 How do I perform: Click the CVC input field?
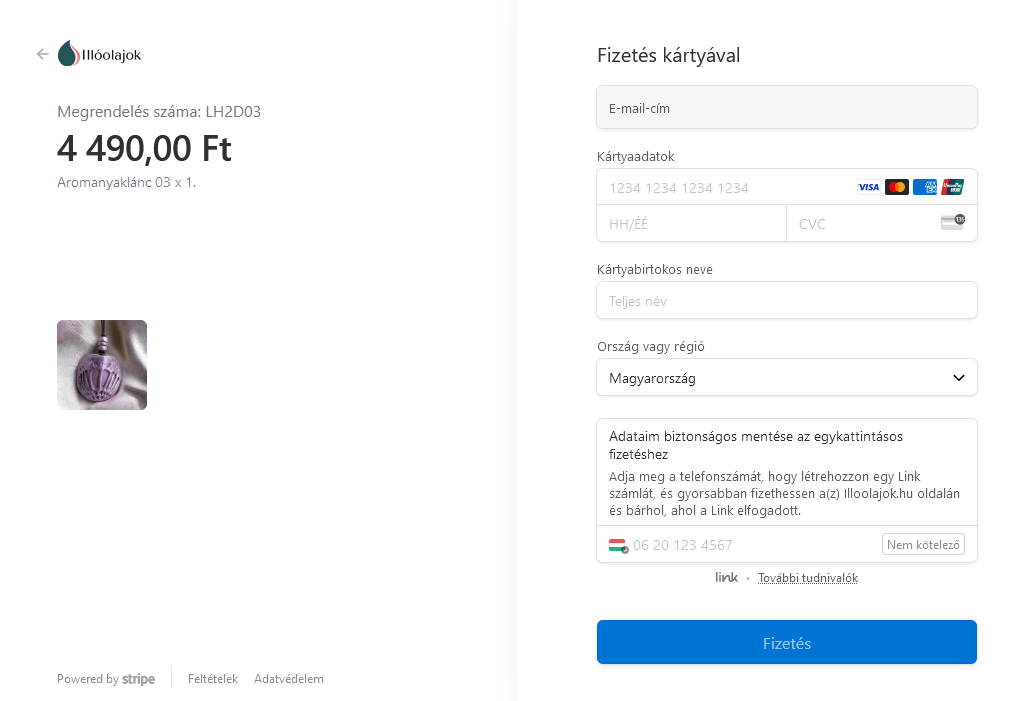[860, 224]
